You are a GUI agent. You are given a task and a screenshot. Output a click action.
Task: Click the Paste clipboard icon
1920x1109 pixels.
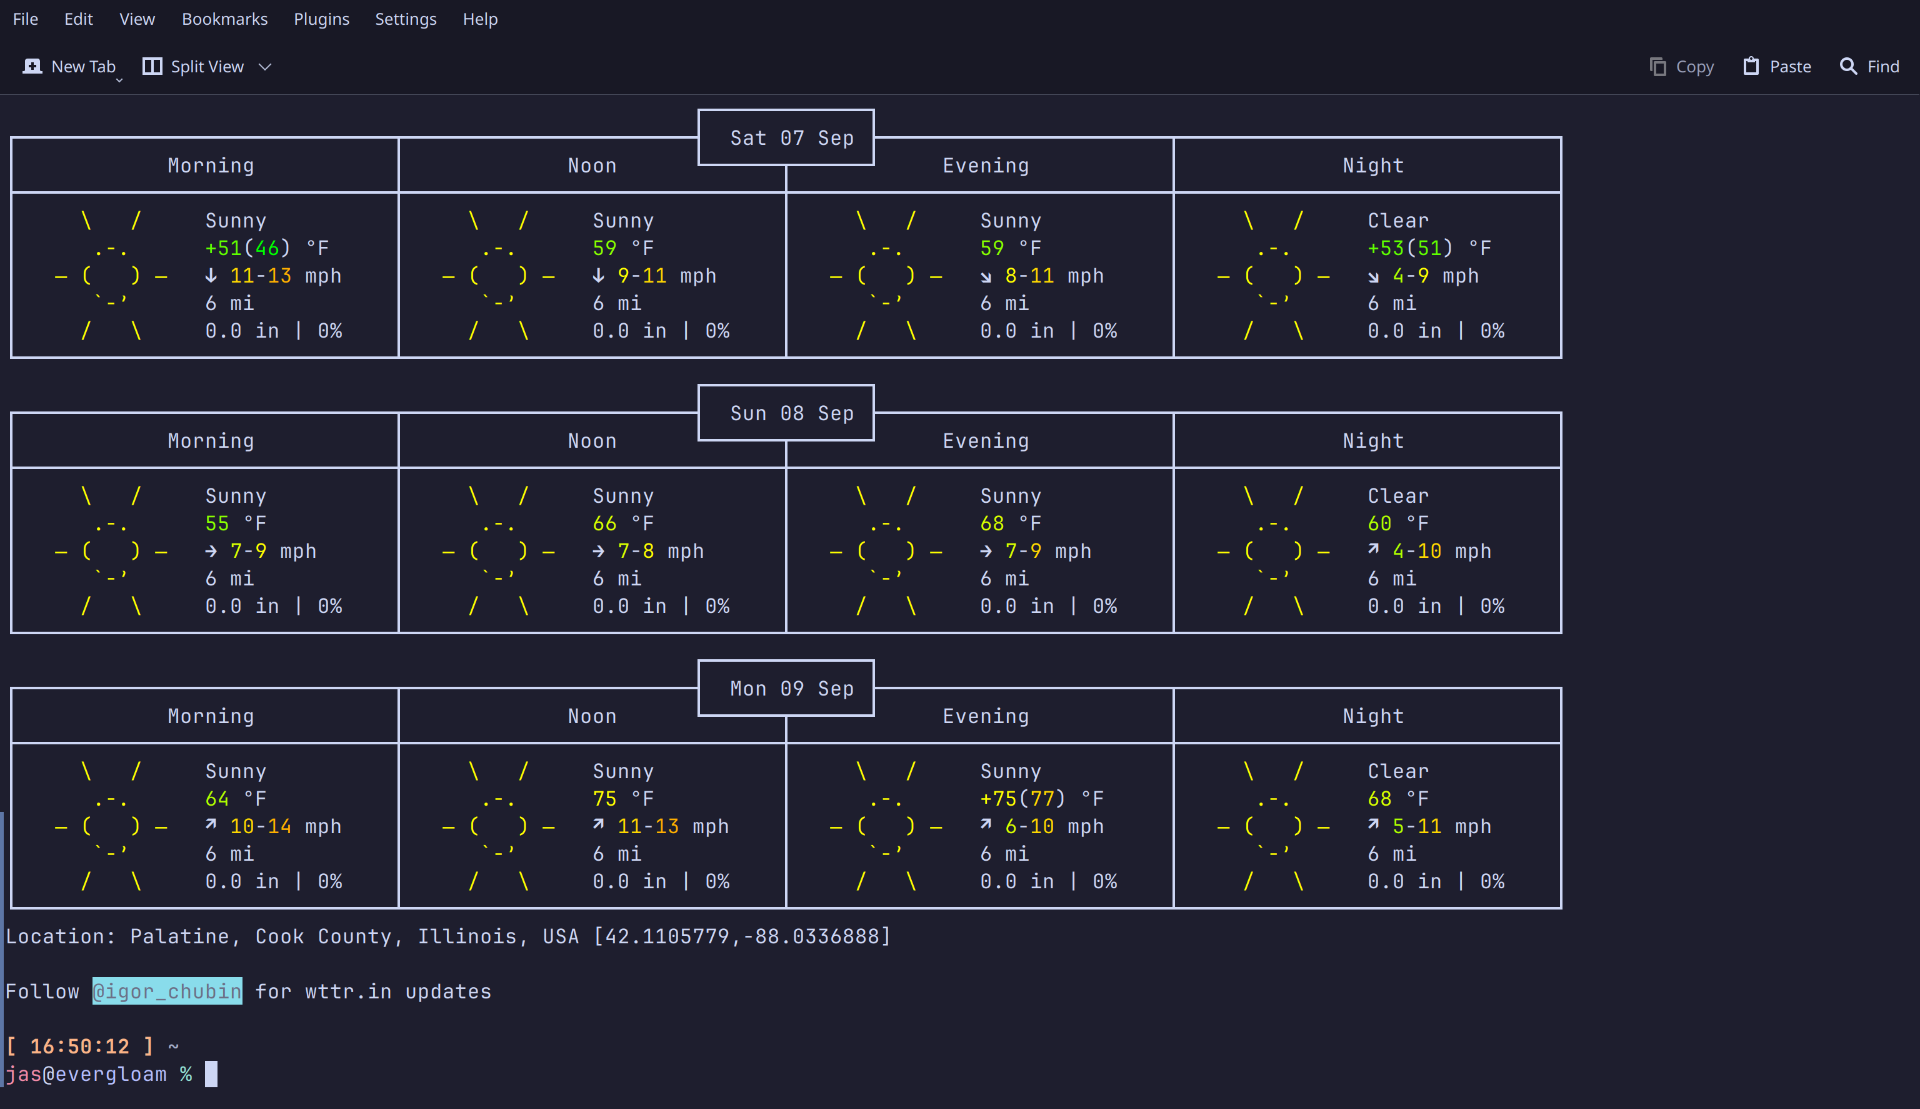click(x=1751, y=66)
